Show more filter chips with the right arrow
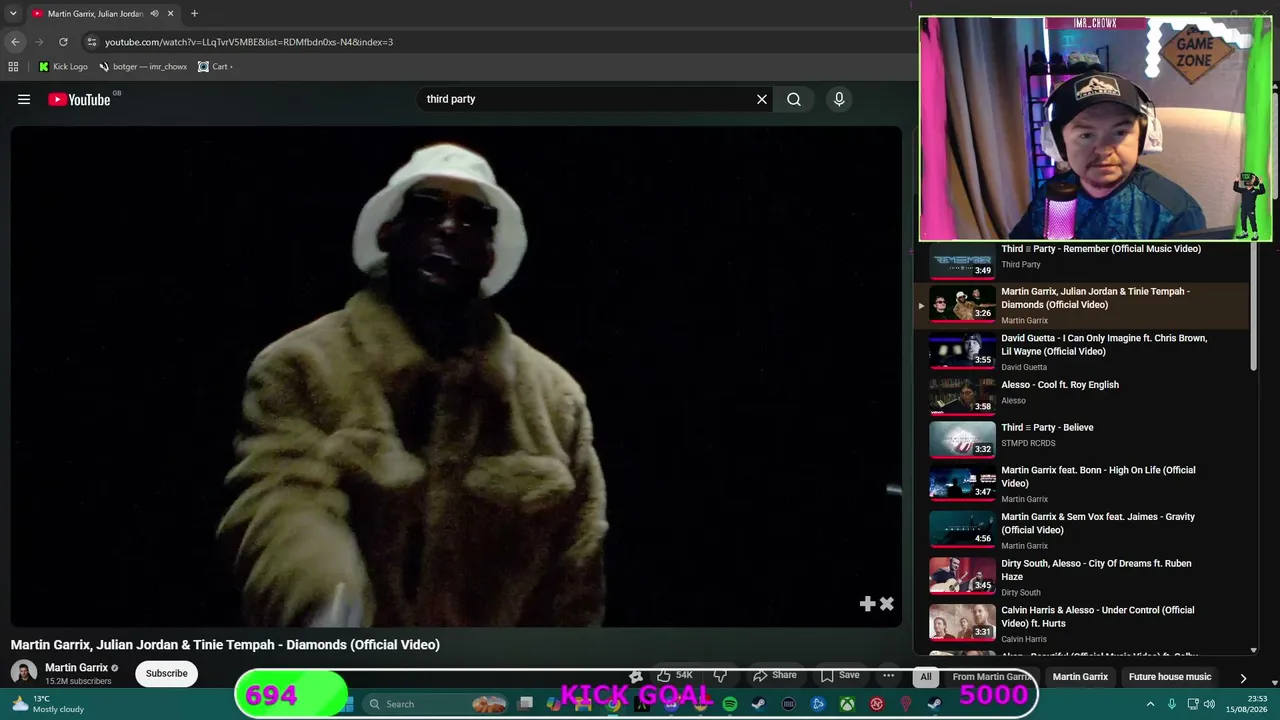Viewport: 1280px width, 720px height. (x=1243, y=677)
